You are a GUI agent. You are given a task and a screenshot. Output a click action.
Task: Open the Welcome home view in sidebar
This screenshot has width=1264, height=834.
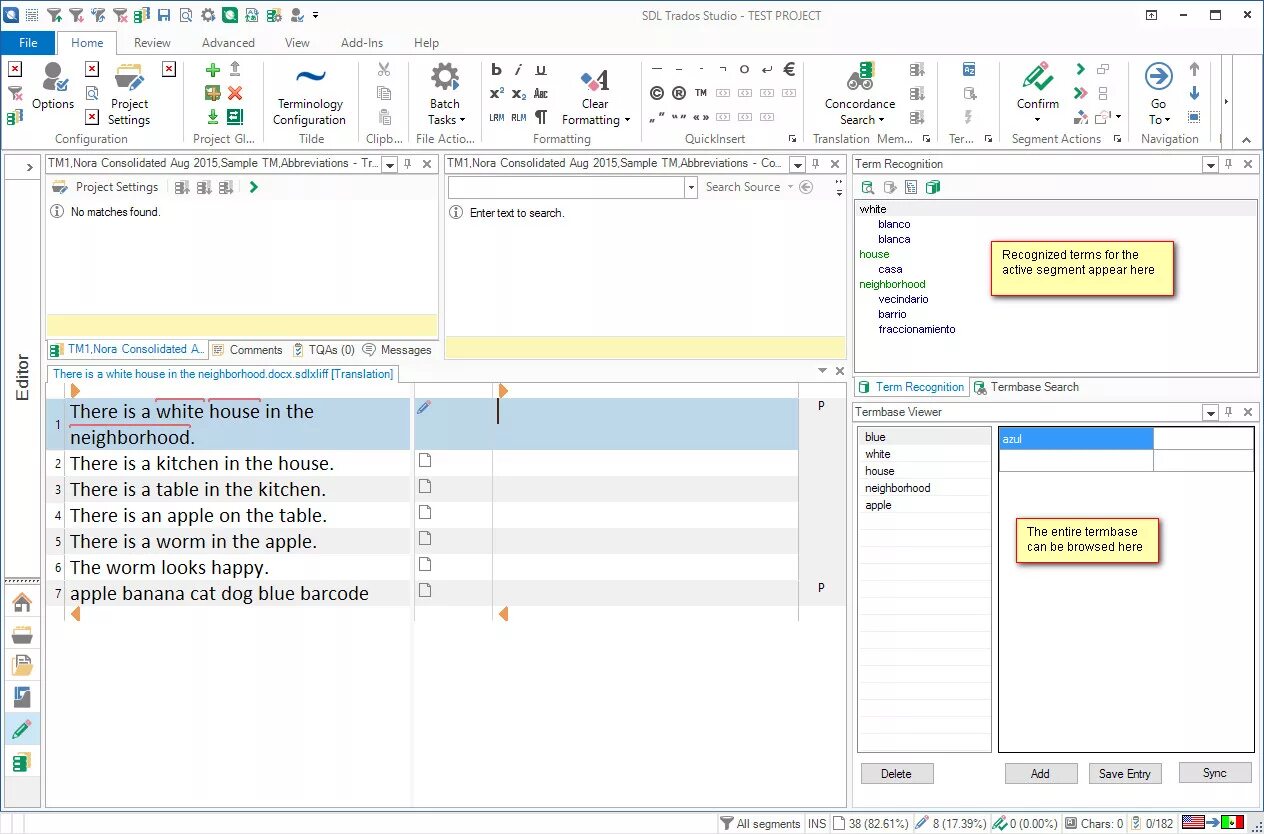(x=22, y=602)
